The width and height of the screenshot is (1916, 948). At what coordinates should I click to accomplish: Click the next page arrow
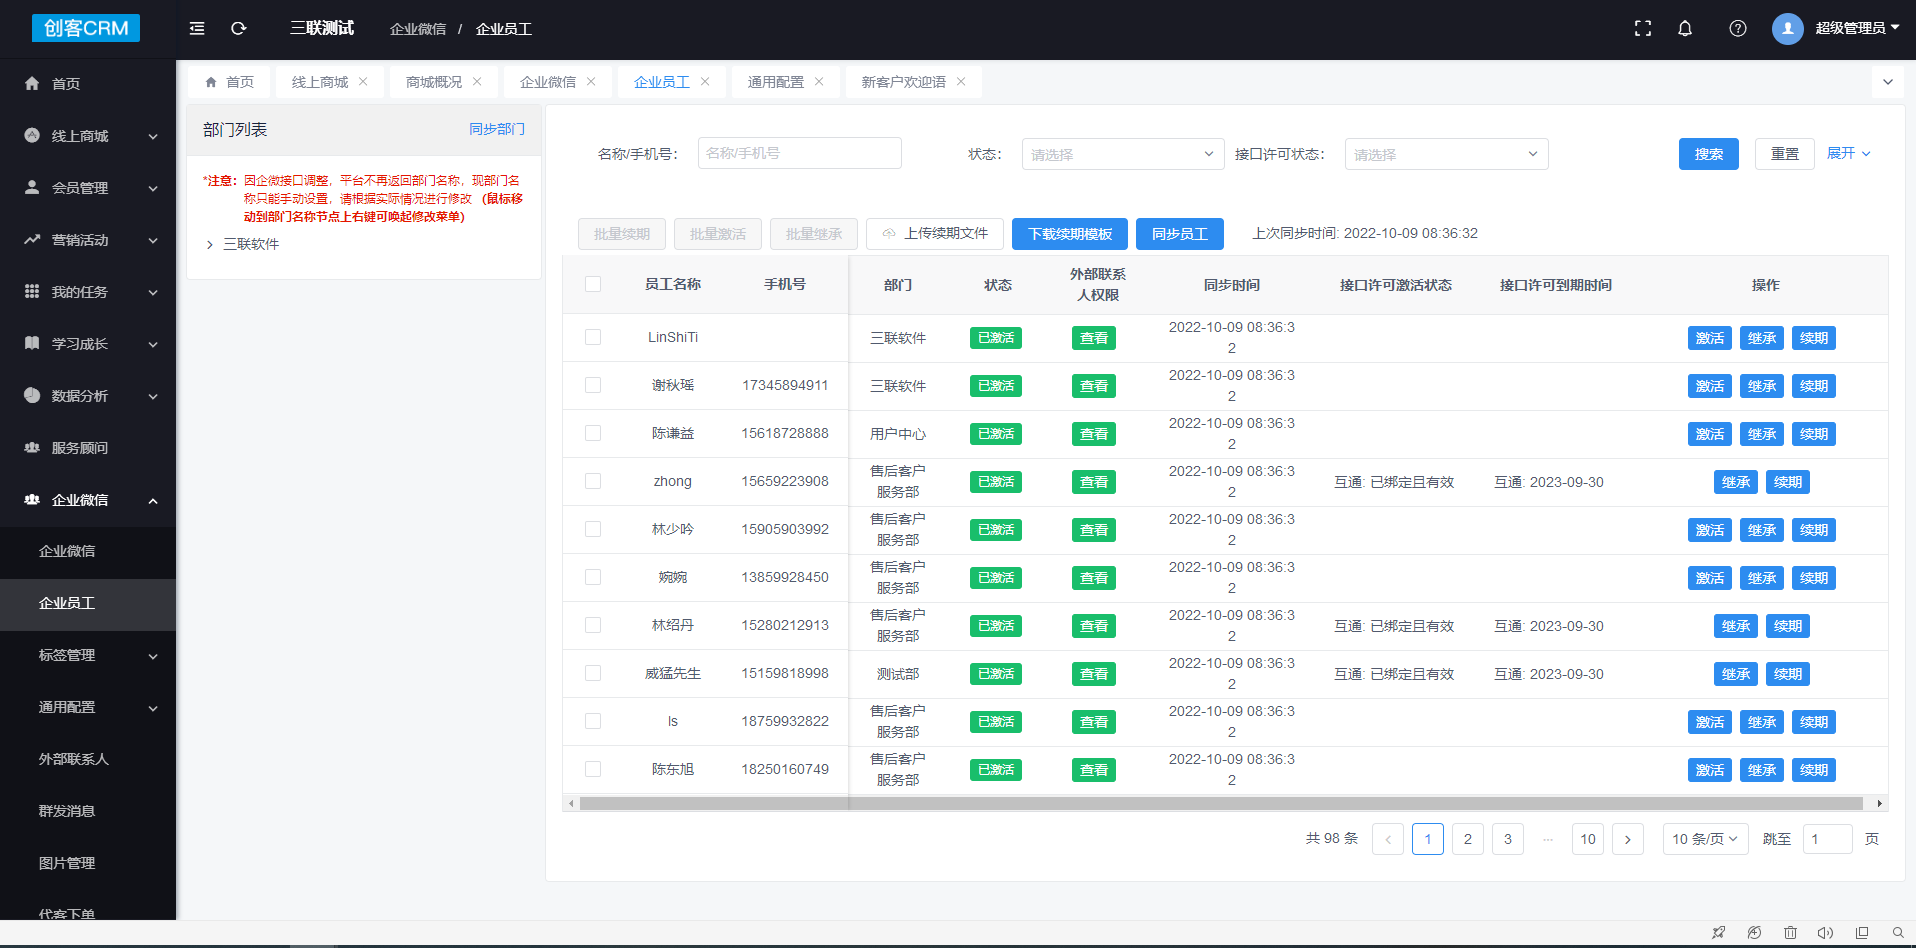tap(1628, 839)
